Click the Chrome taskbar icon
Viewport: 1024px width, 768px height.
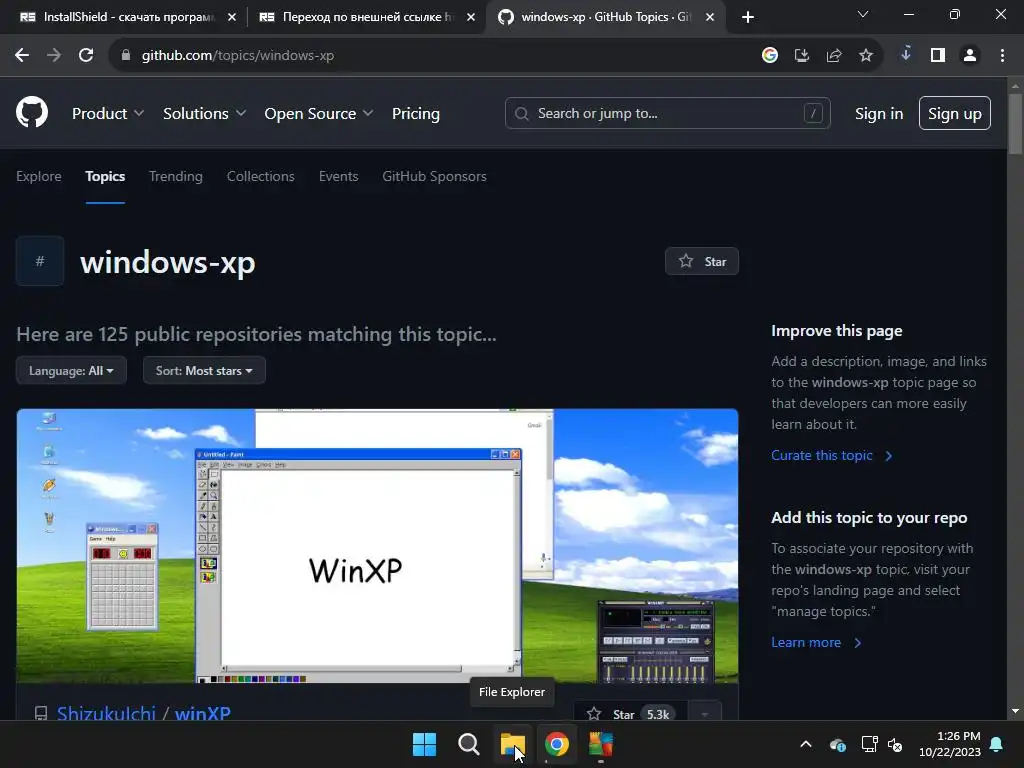click(556, 744)
